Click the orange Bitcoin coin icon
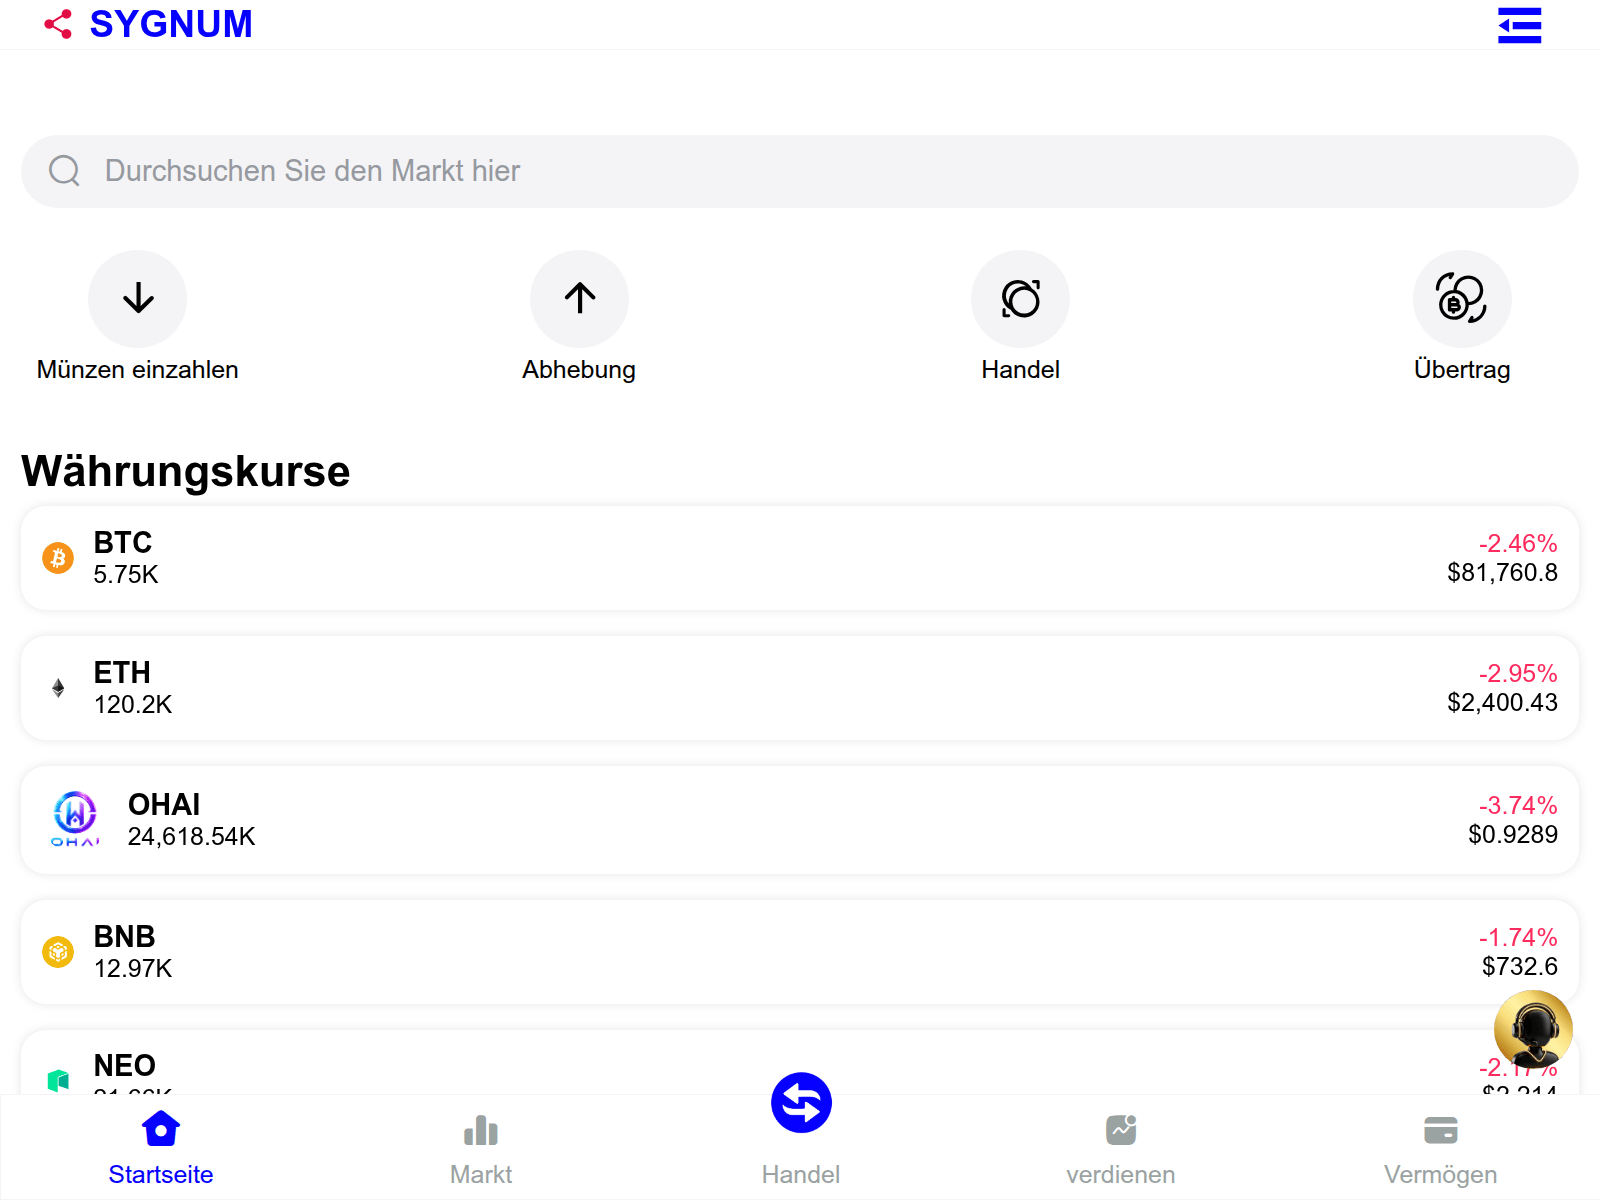The image size is (1600, 1200). (x=58, y=558)
